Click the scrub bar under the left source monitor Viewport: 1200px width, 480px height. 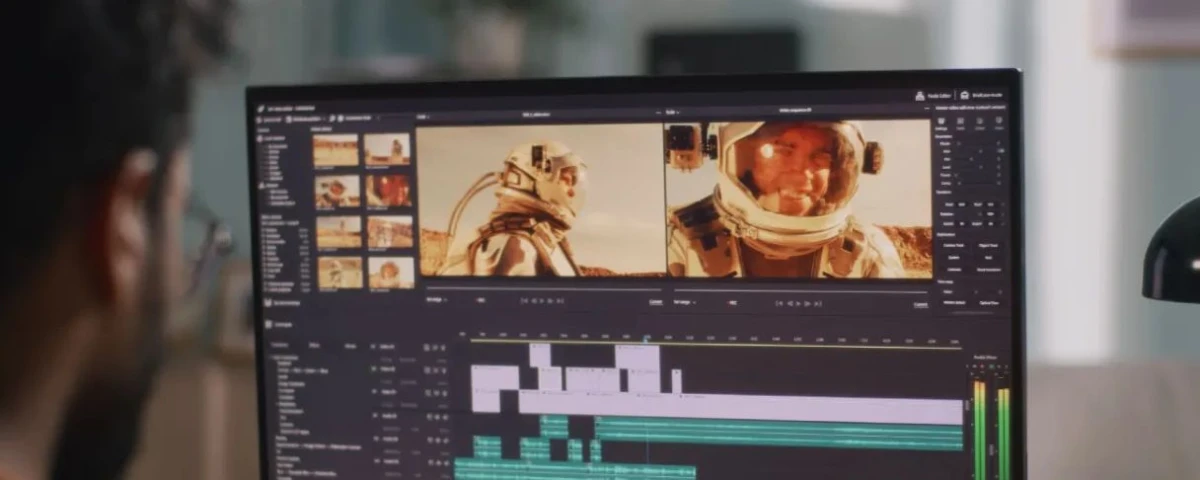point(544,289)
